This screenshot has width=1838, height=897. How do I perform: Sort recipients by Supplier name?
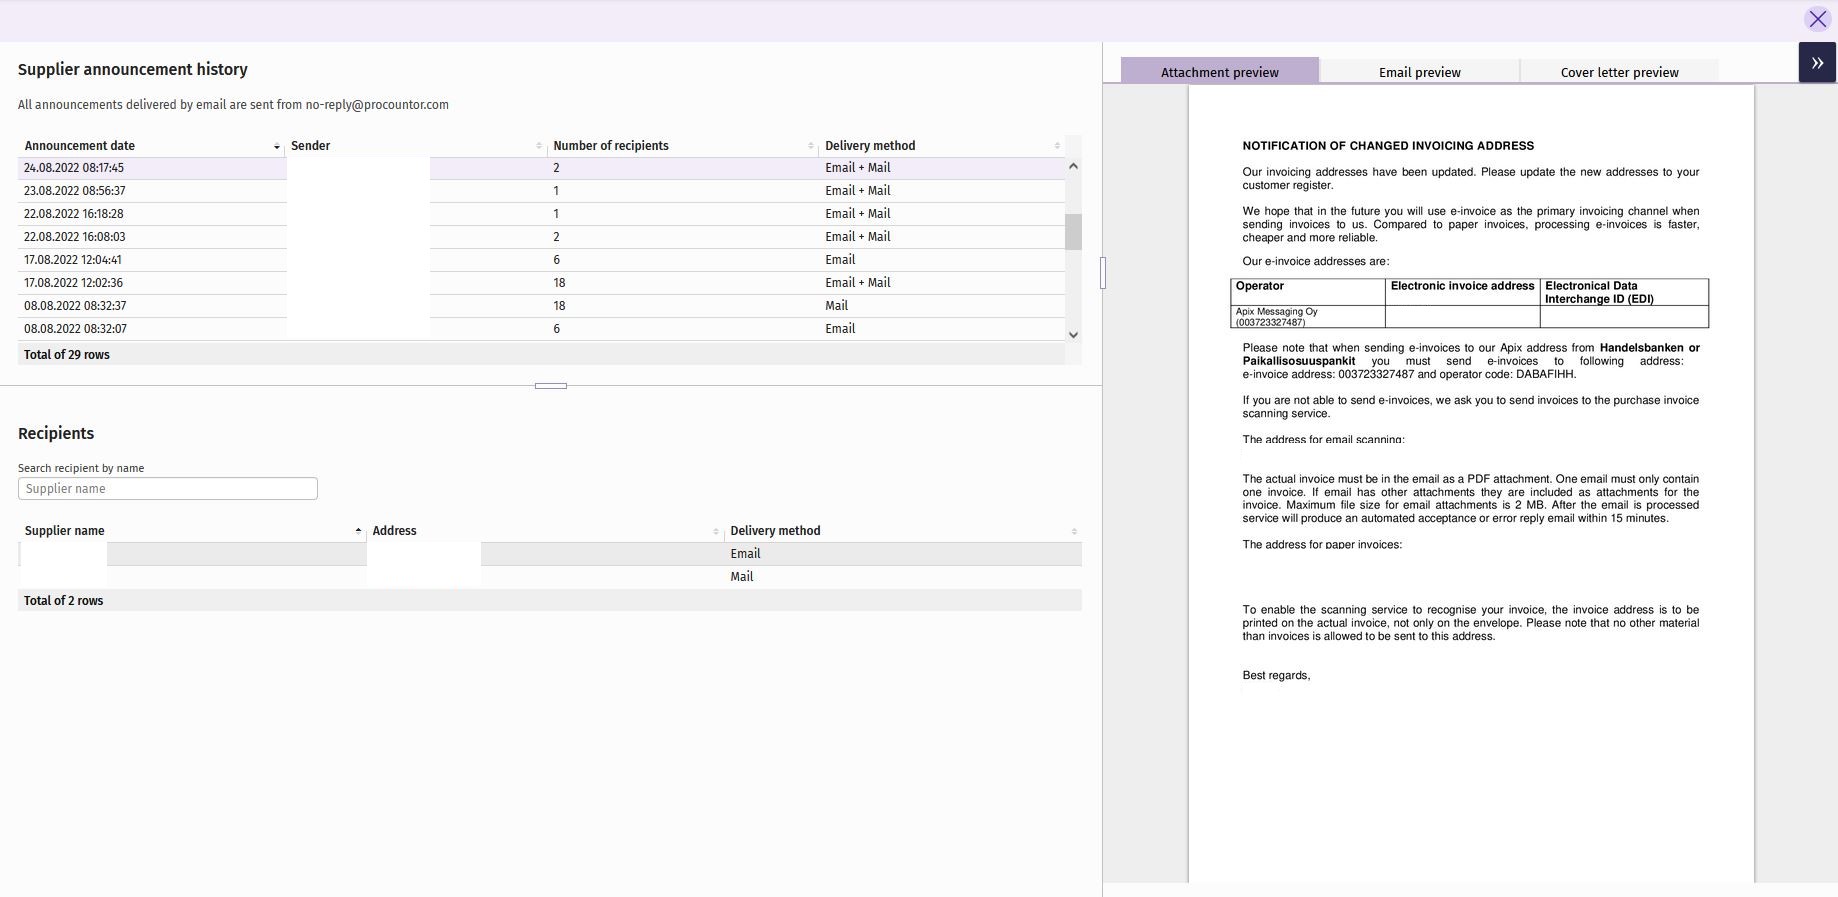[x=192, y=530]
